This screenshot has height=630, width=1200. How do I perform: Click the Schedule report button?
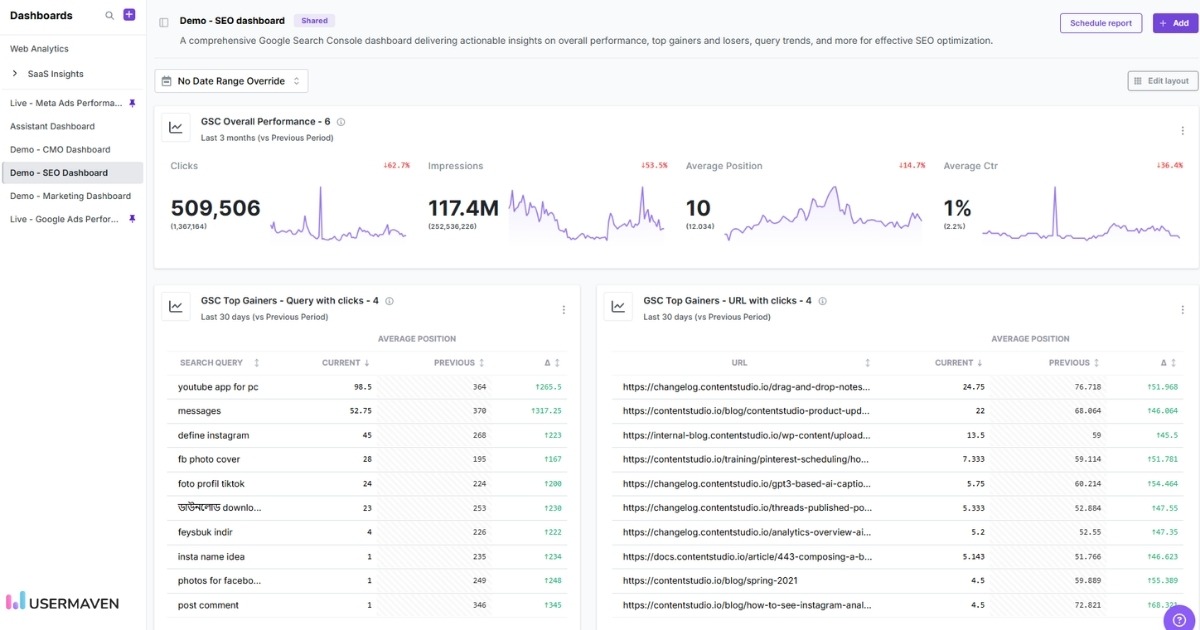pyautogui.click(x=1100, y=22)
